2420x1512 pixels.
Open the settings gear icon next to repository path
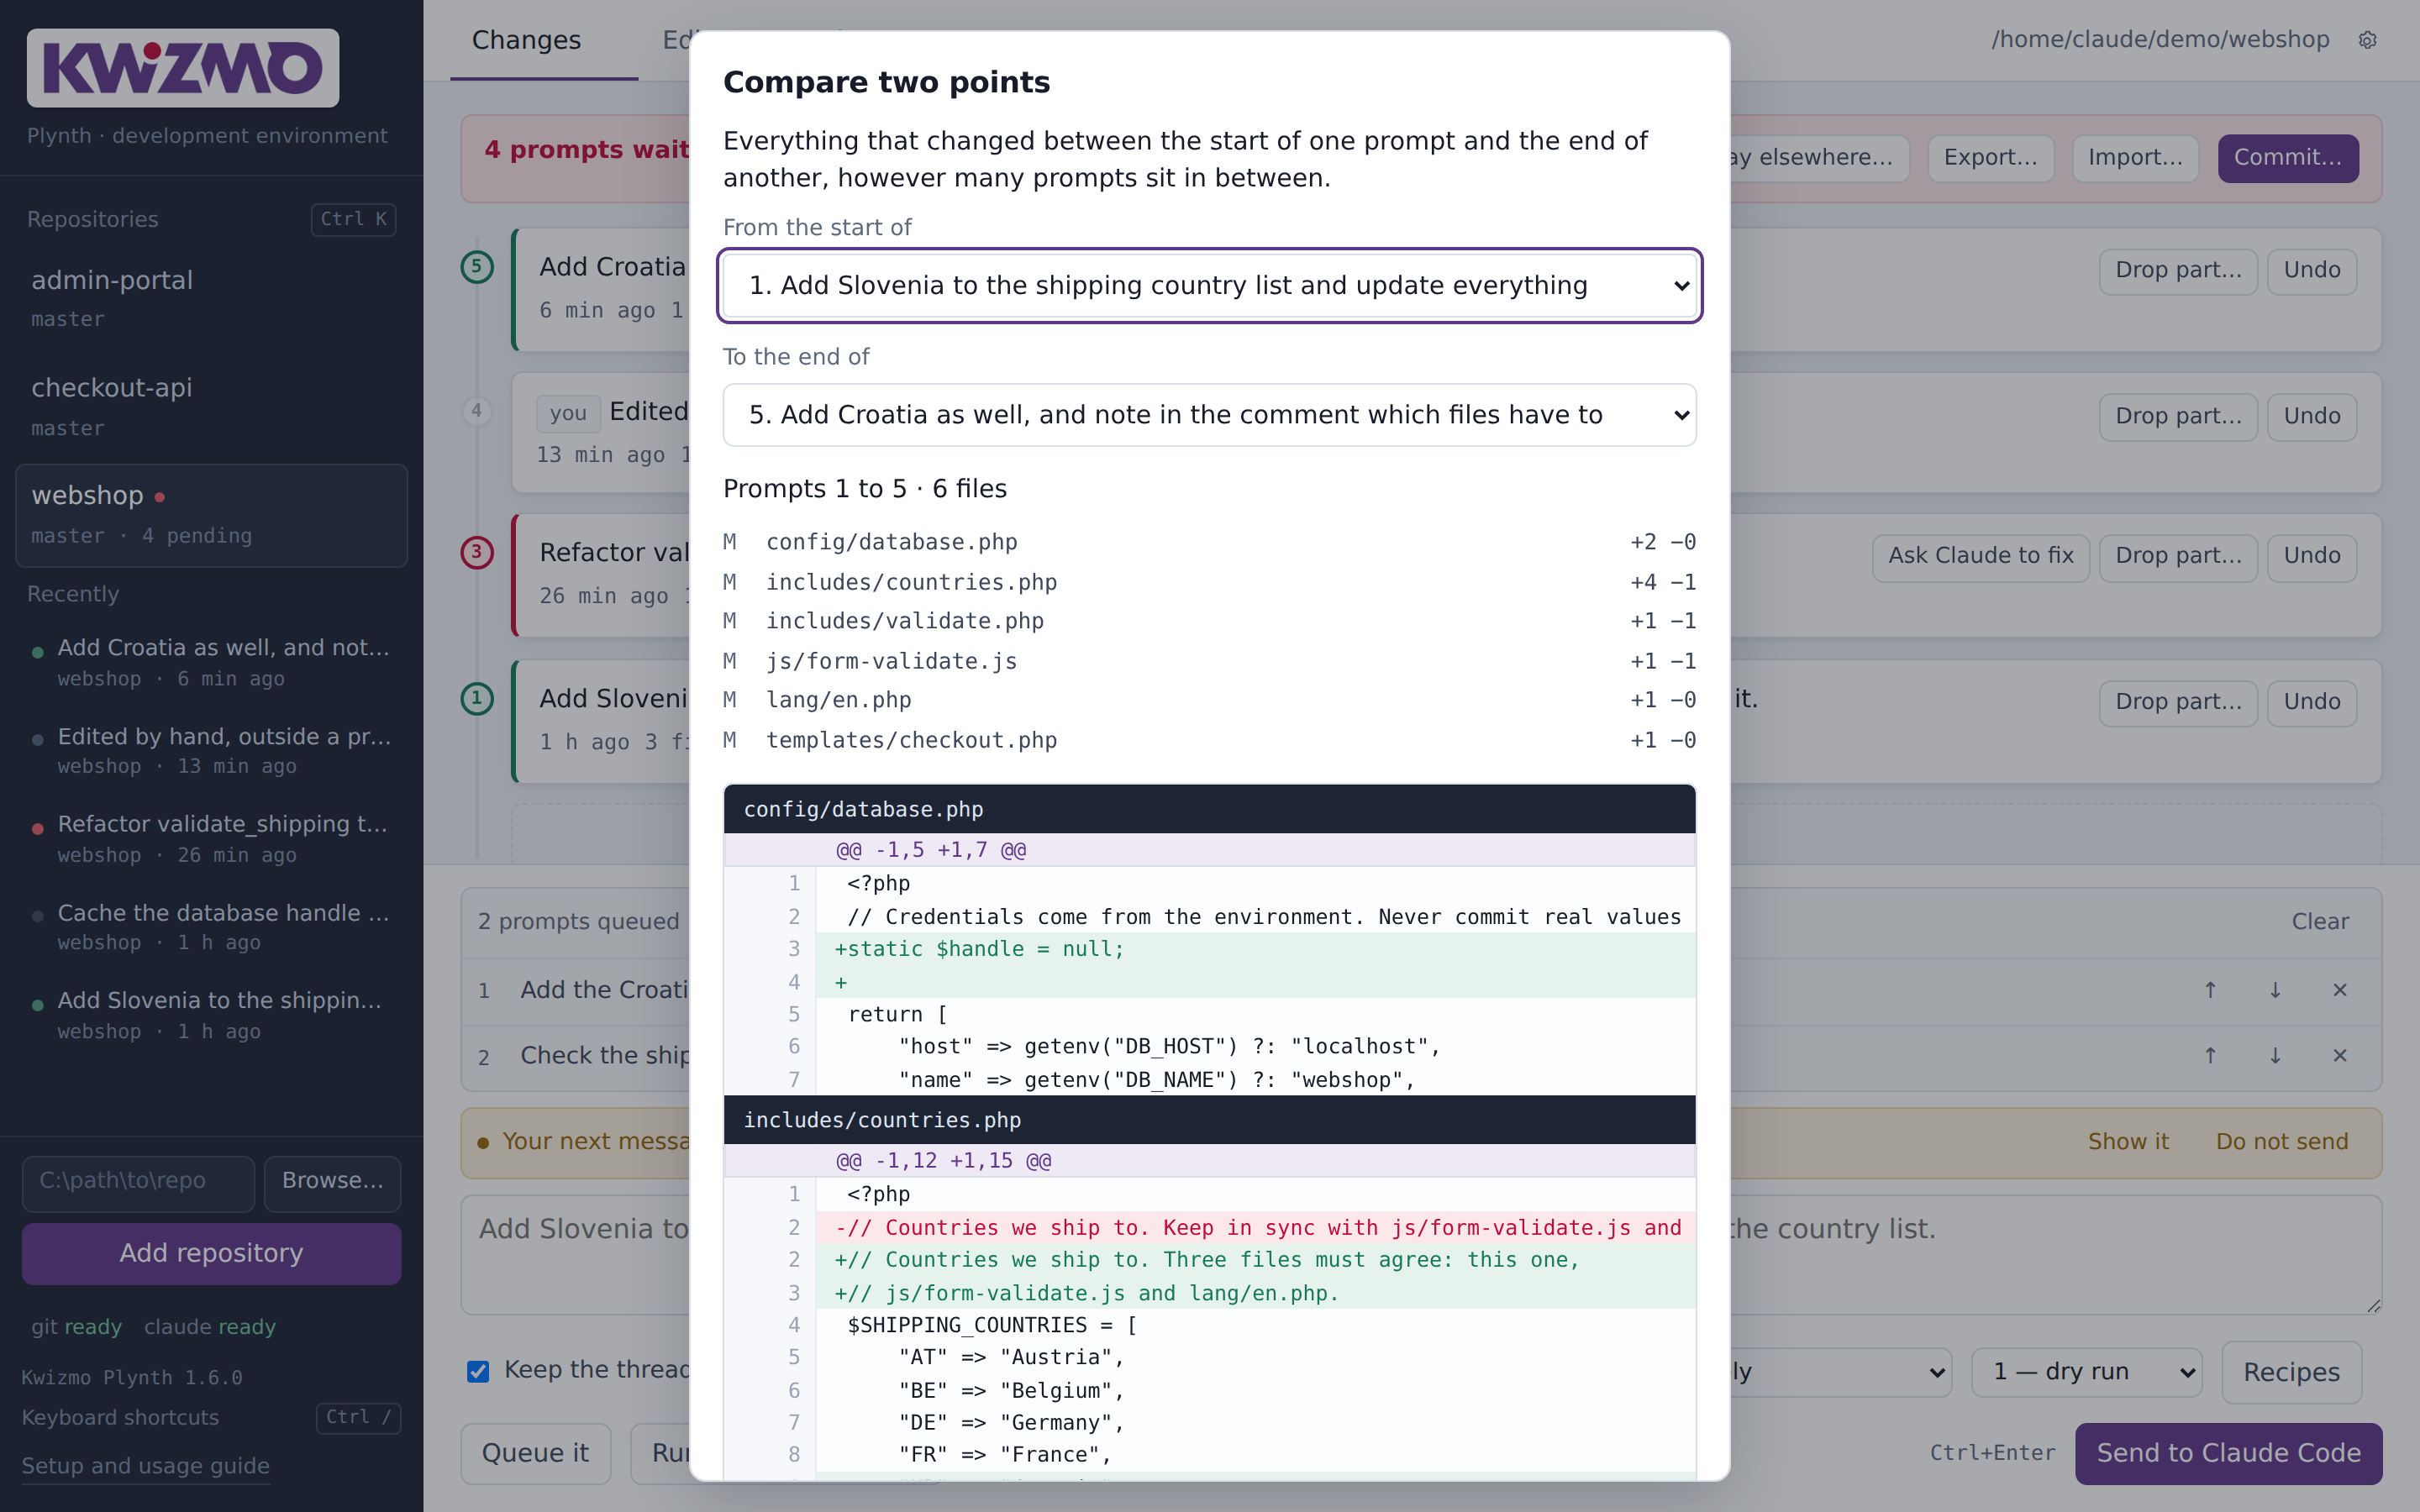point(2367,40)
